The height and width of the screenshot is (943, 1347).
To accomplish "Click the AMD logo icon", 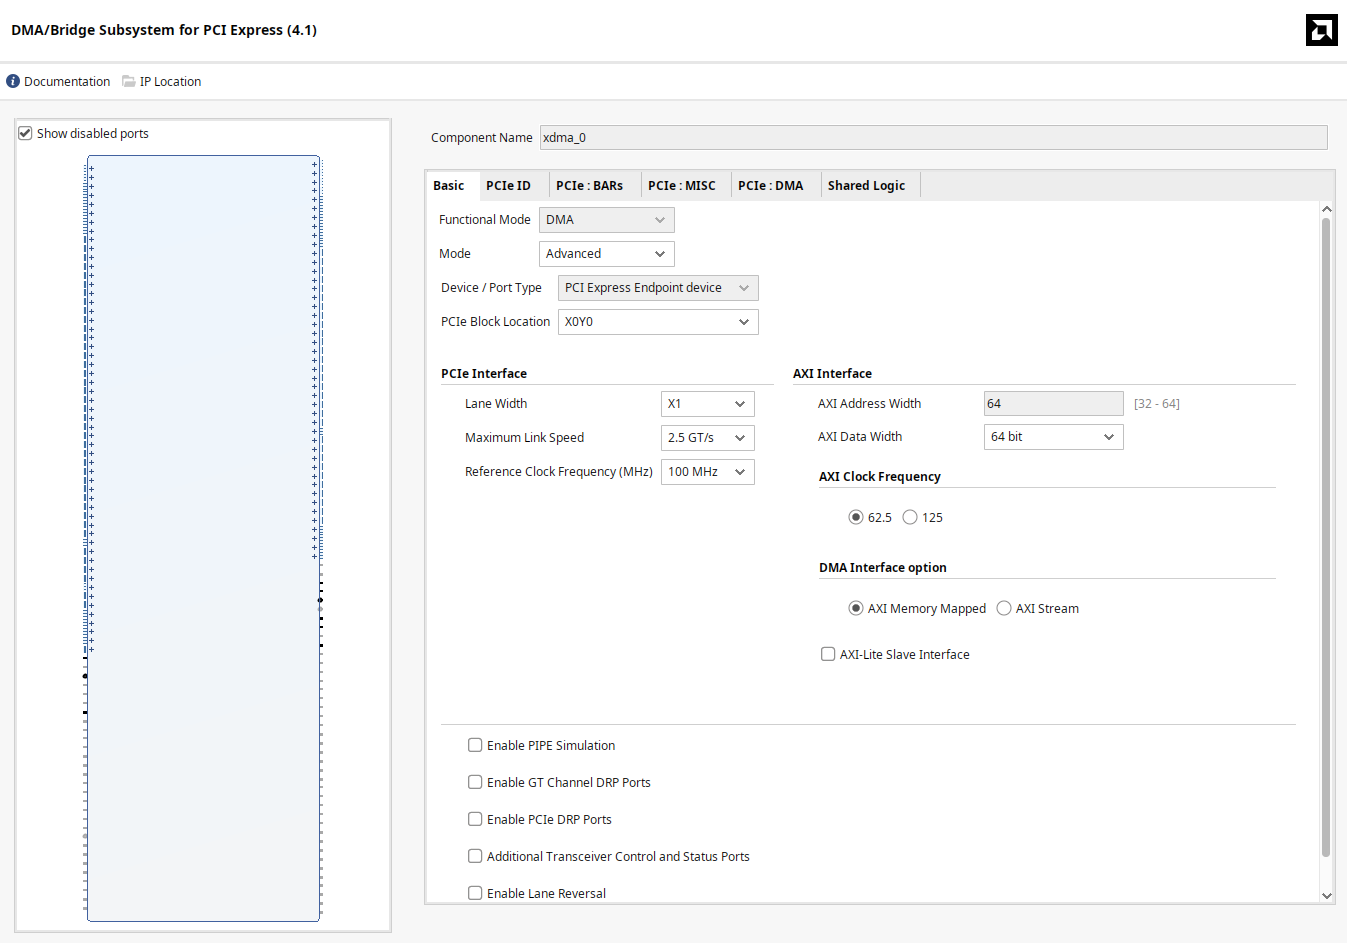I will 1321,30.
